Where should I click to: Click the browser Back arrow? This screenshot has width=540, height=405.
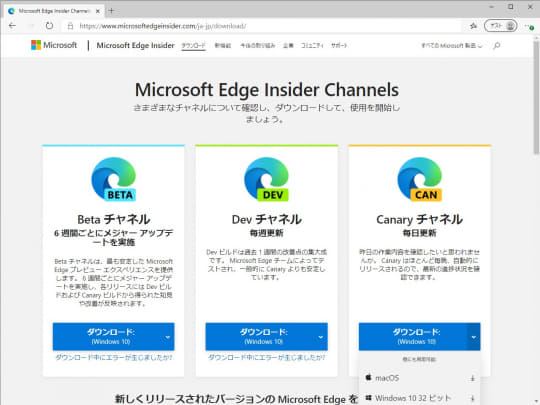click(12, 25)
